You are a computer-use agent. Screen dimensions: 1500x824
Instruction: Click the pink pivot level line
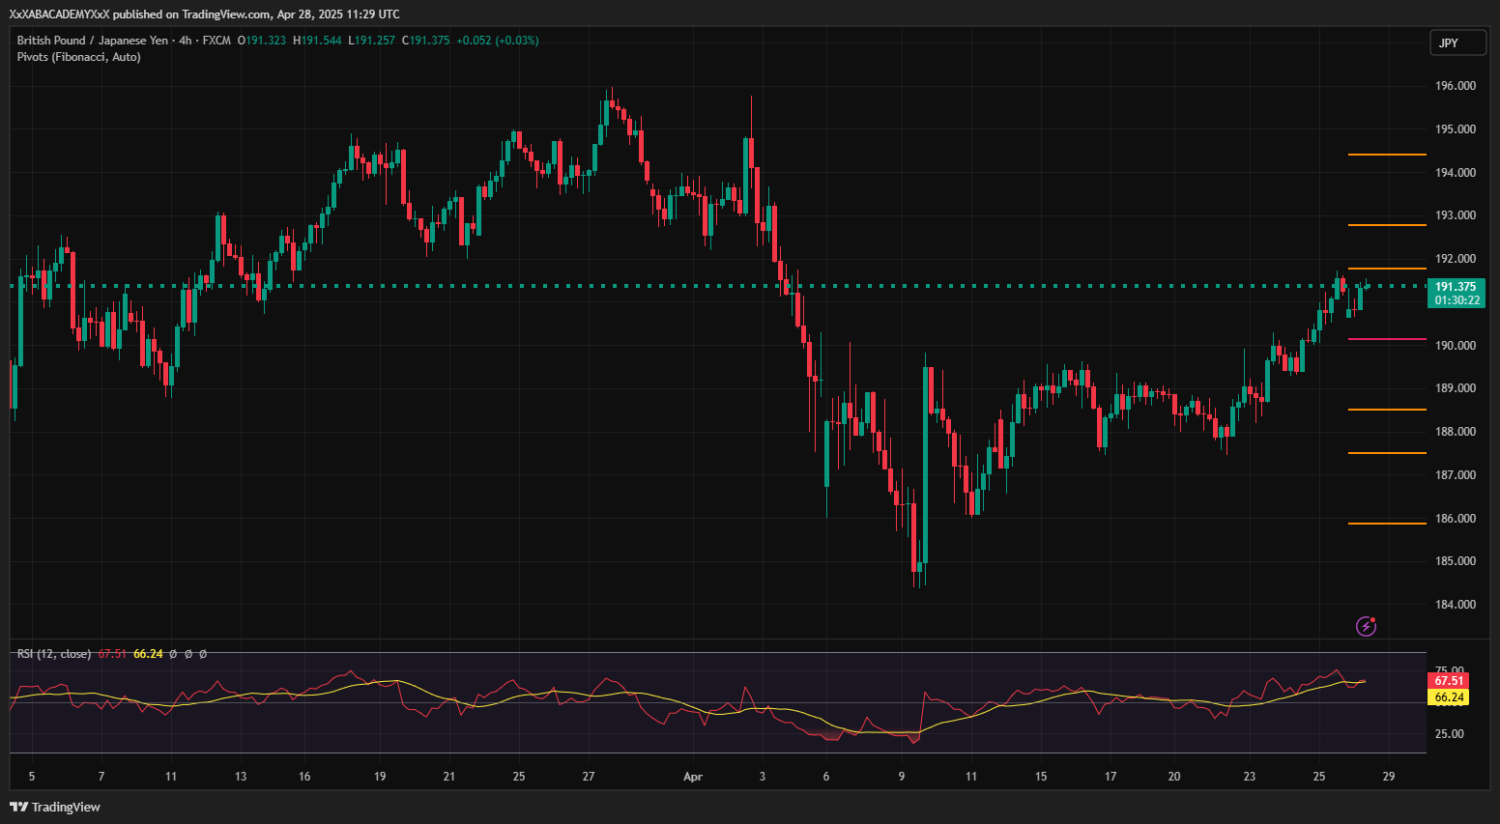coord(1386,339)
